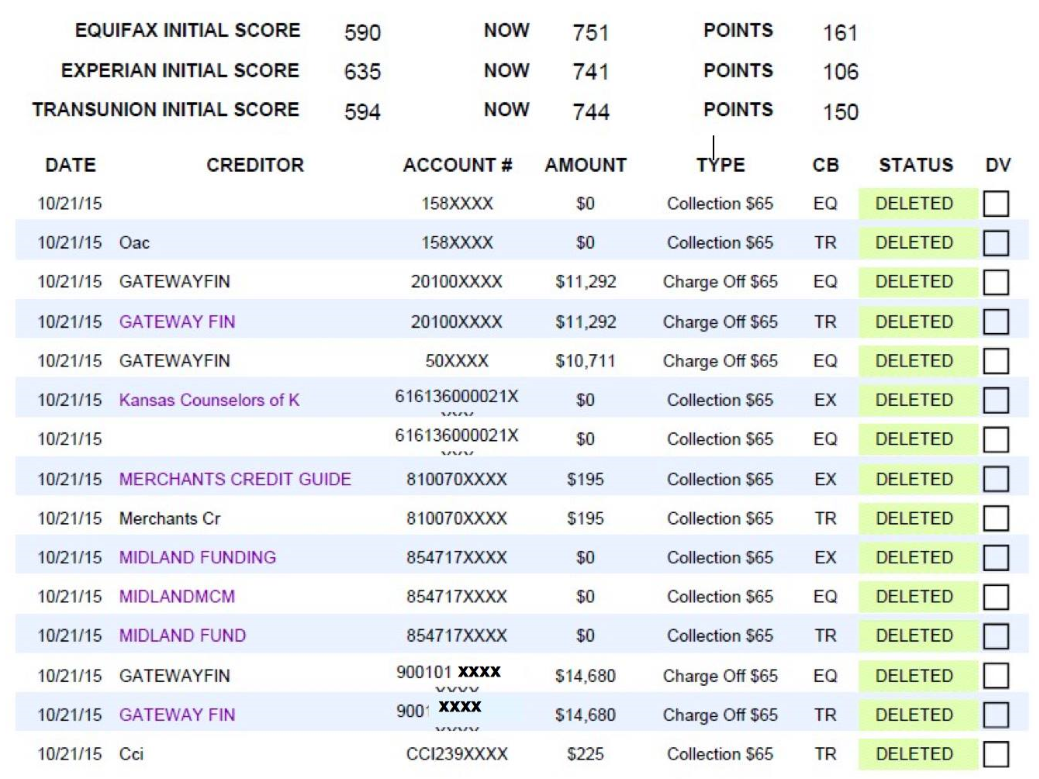
Task: Click the TRANSUNION INITIAL SCORE label
Action: [x=166, y=109]
